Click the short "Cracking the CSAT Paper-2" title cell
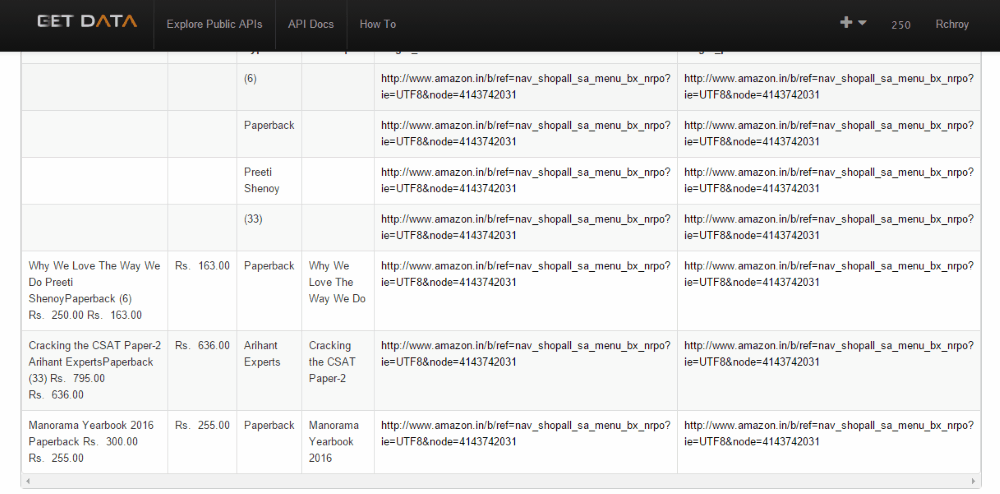 point(338,370)
